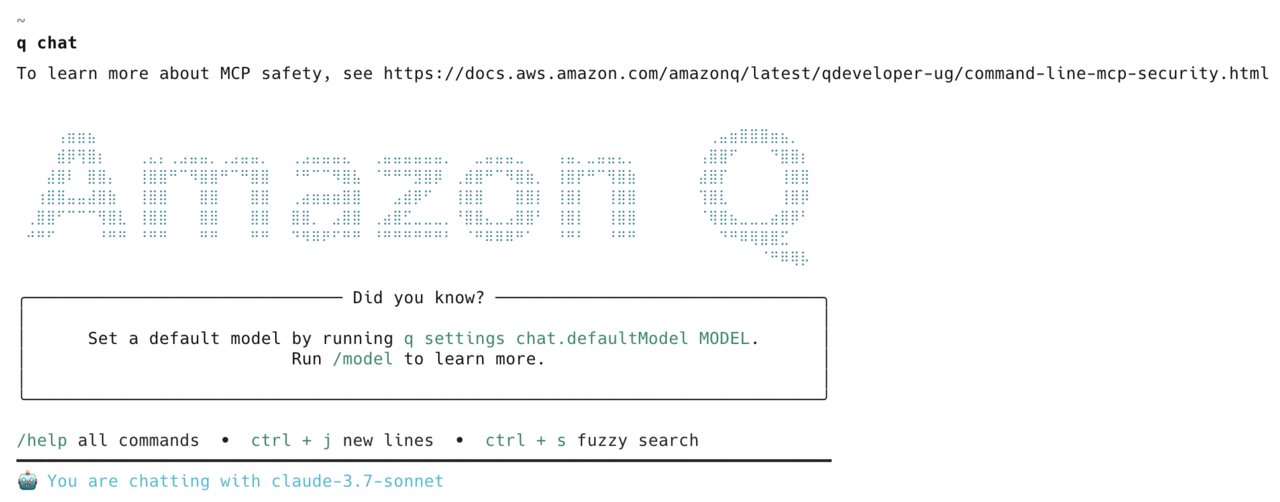1280x502 pixels.
Task: Click the claude-3.7-sonnet model name
Action: point(357,481)
